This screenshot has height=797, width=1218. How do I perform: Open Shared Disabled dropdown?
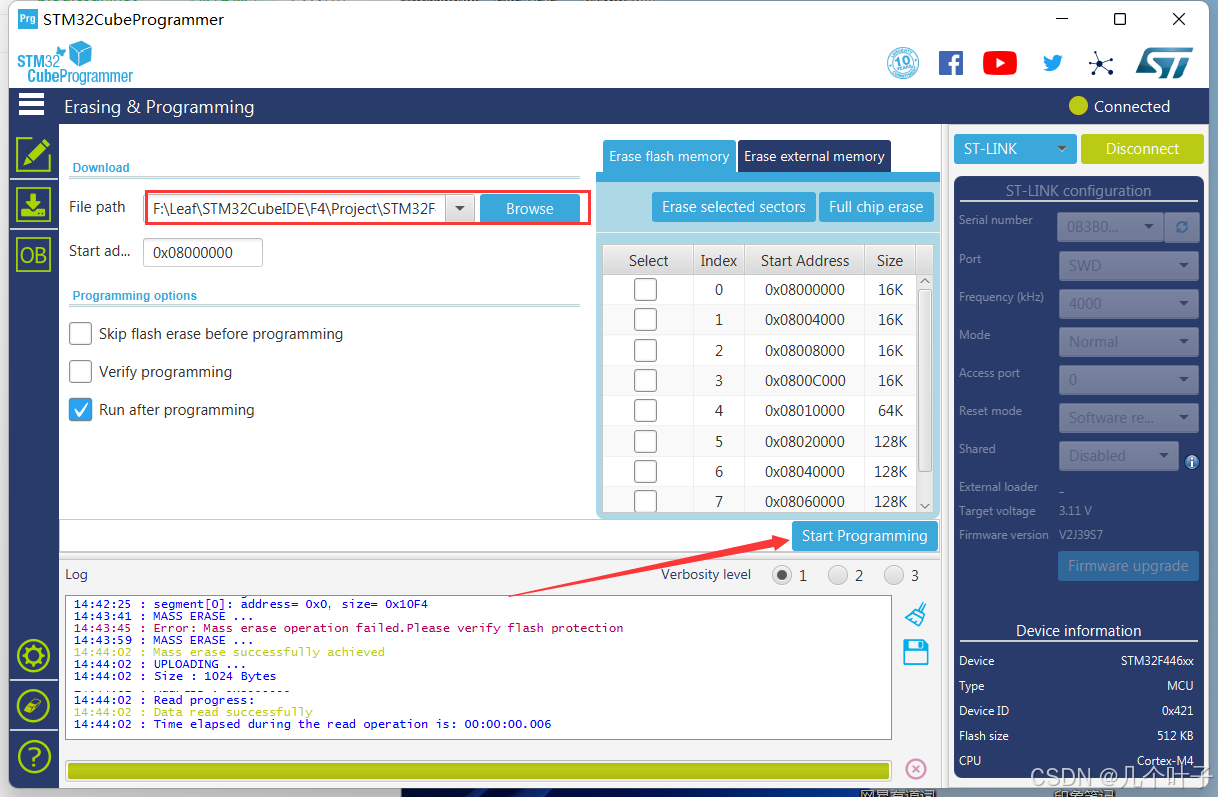coord(1118,455)
